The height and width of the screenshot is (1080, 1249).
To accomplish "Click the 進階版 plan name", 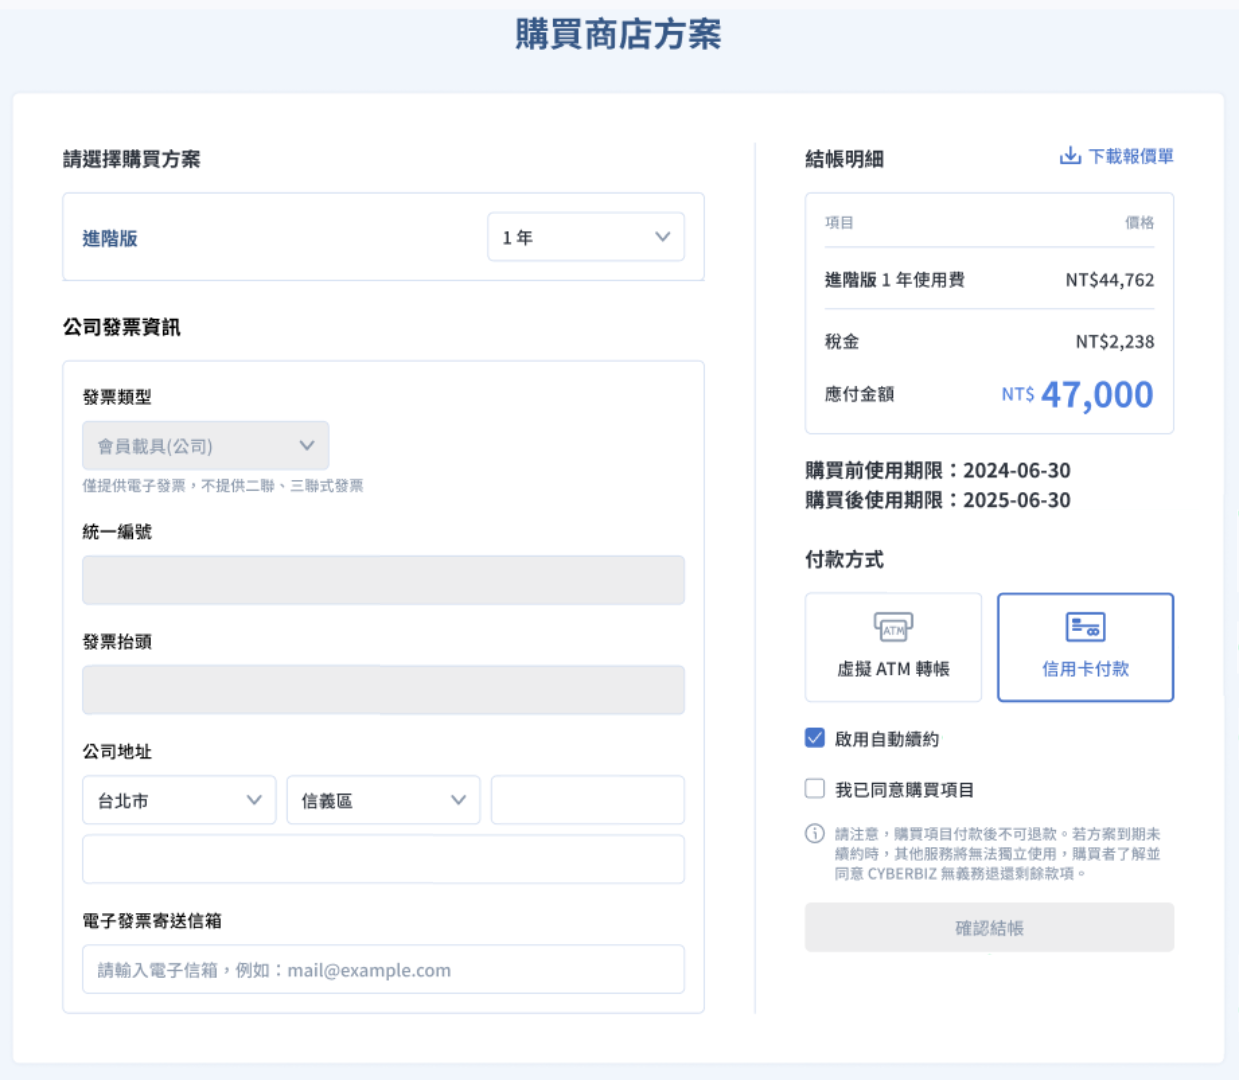I will tap(110, 238).
